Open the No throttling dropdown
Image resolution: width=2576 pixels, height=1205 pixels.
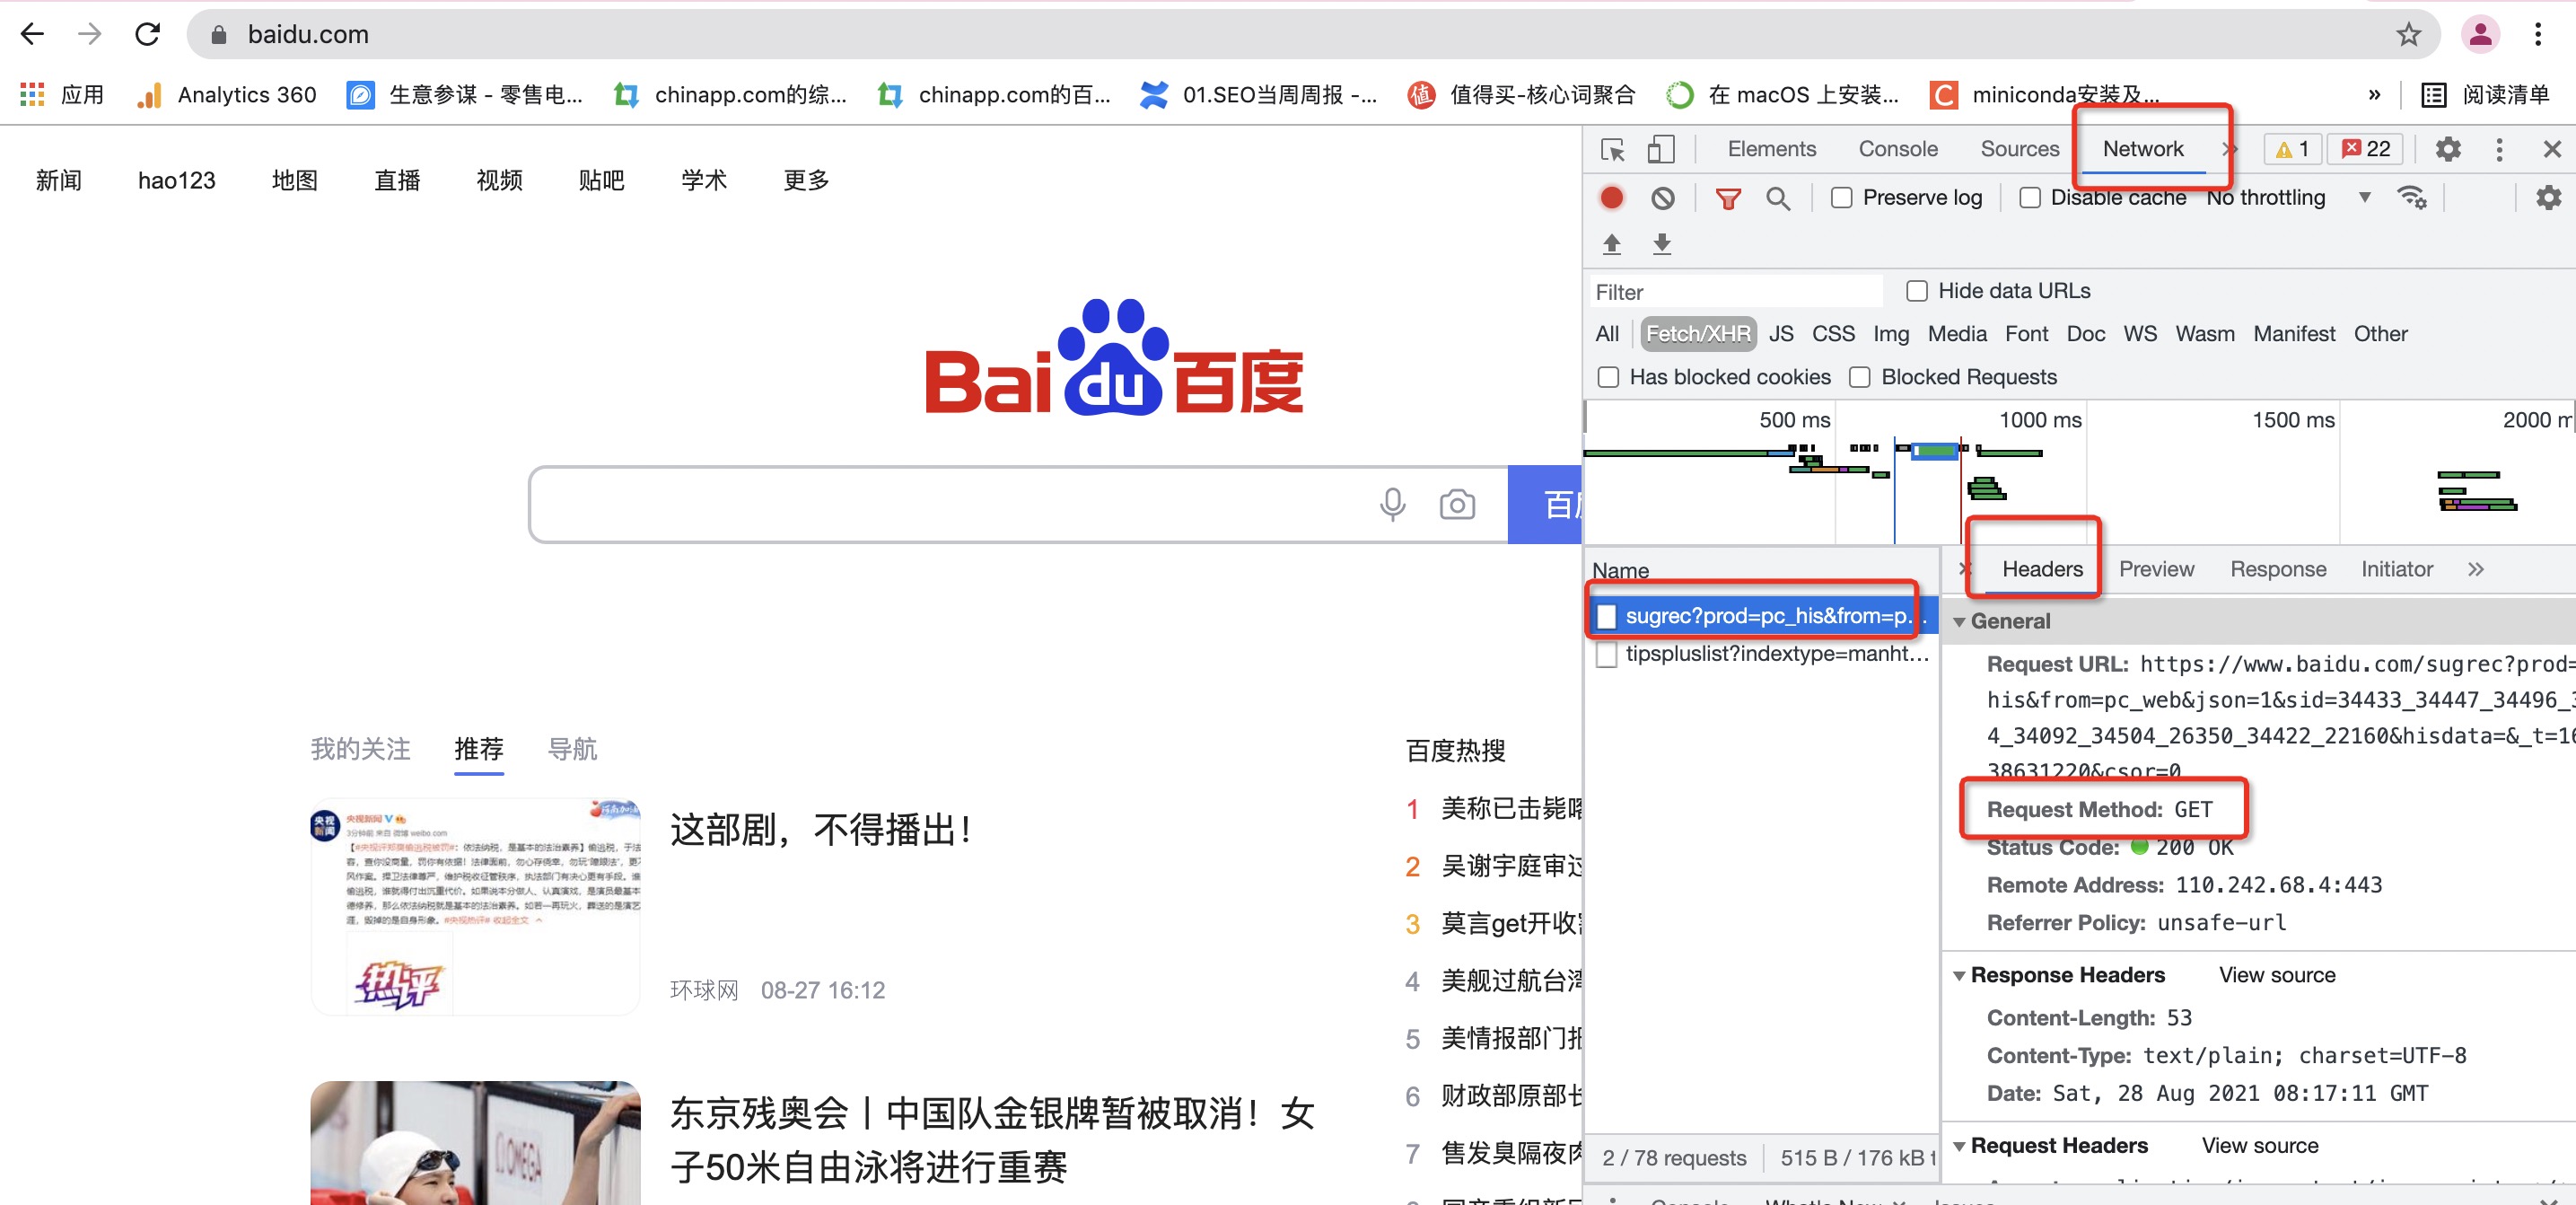2290,197
